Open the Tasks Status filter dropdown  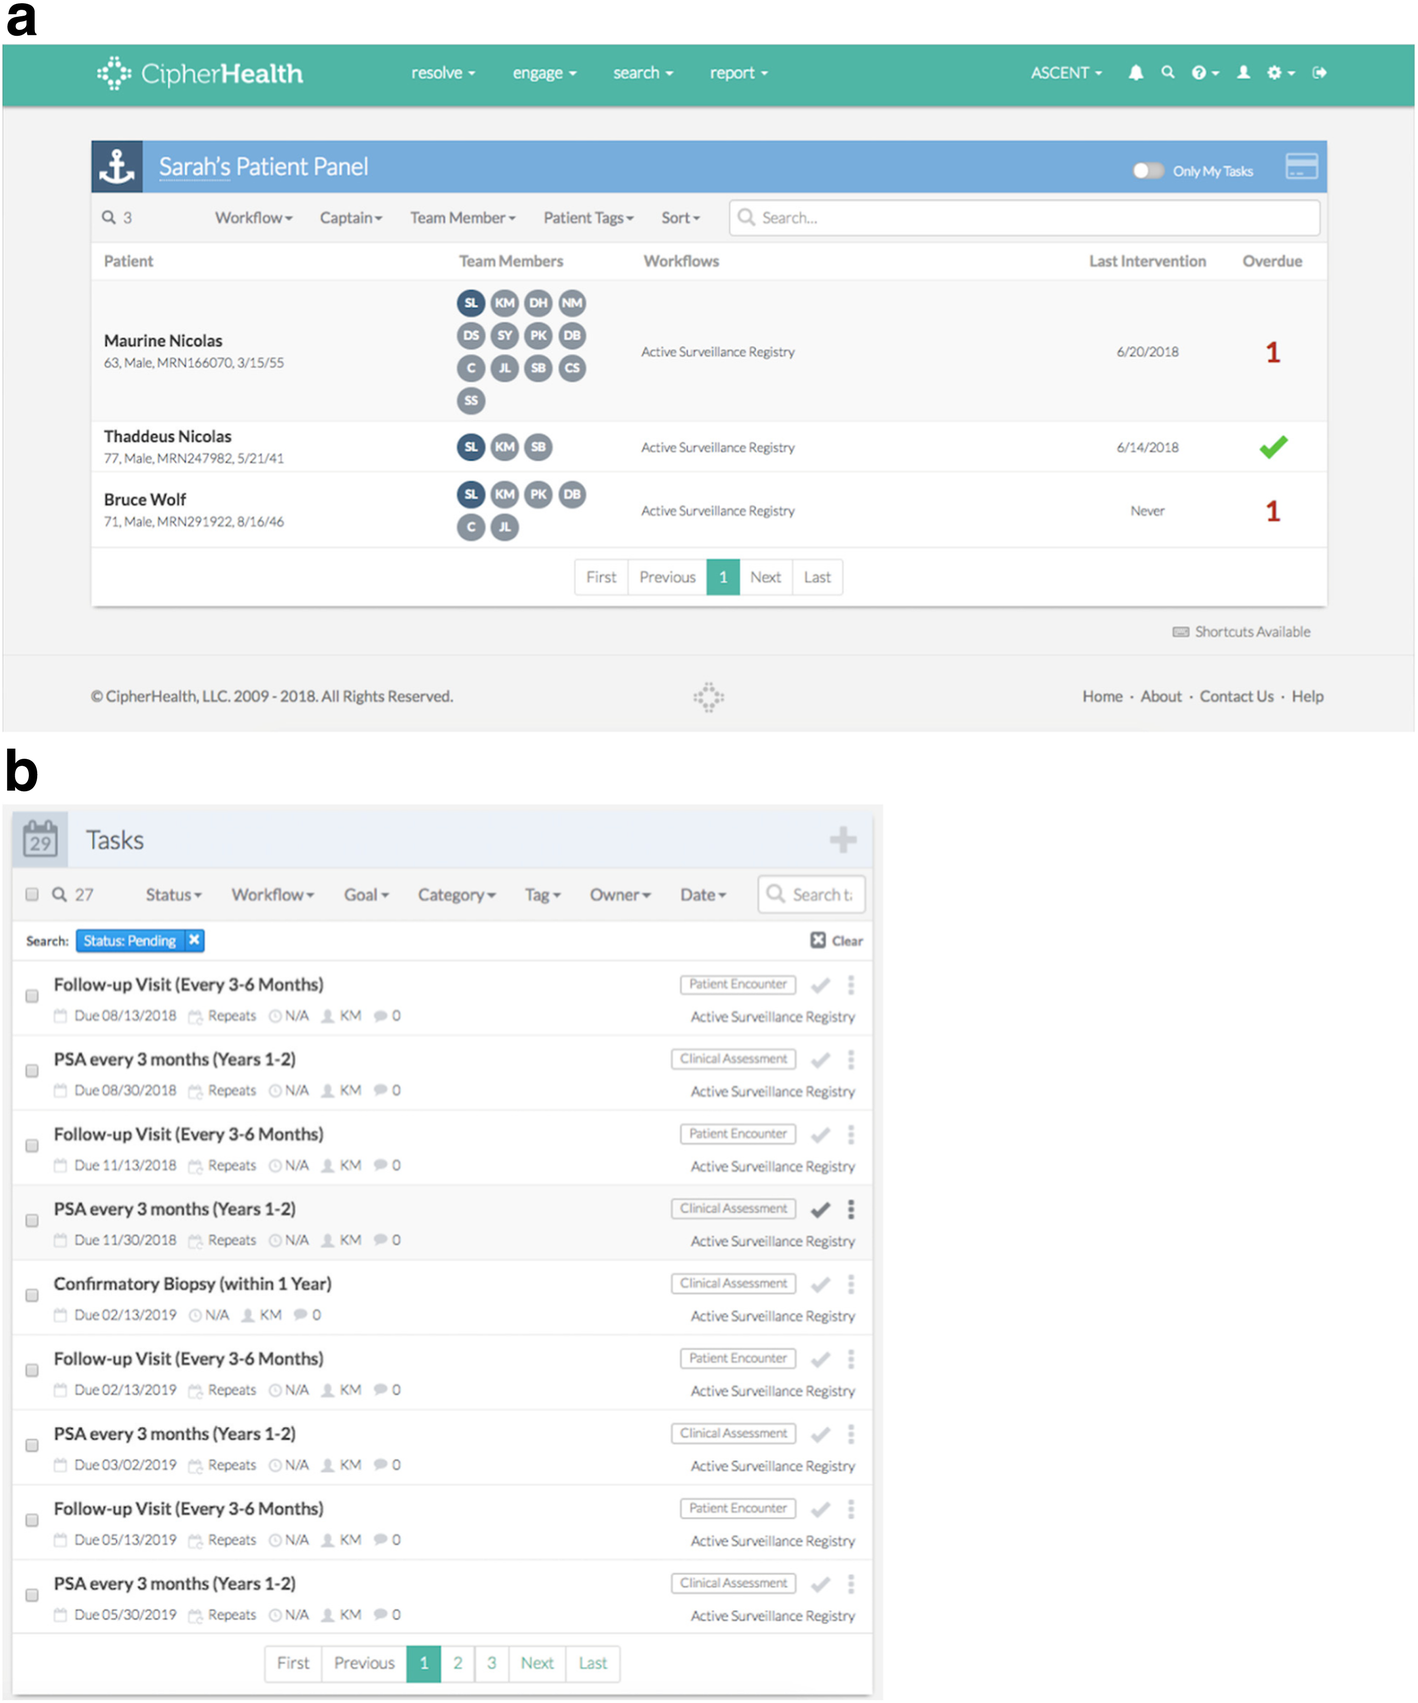[174, 895]
